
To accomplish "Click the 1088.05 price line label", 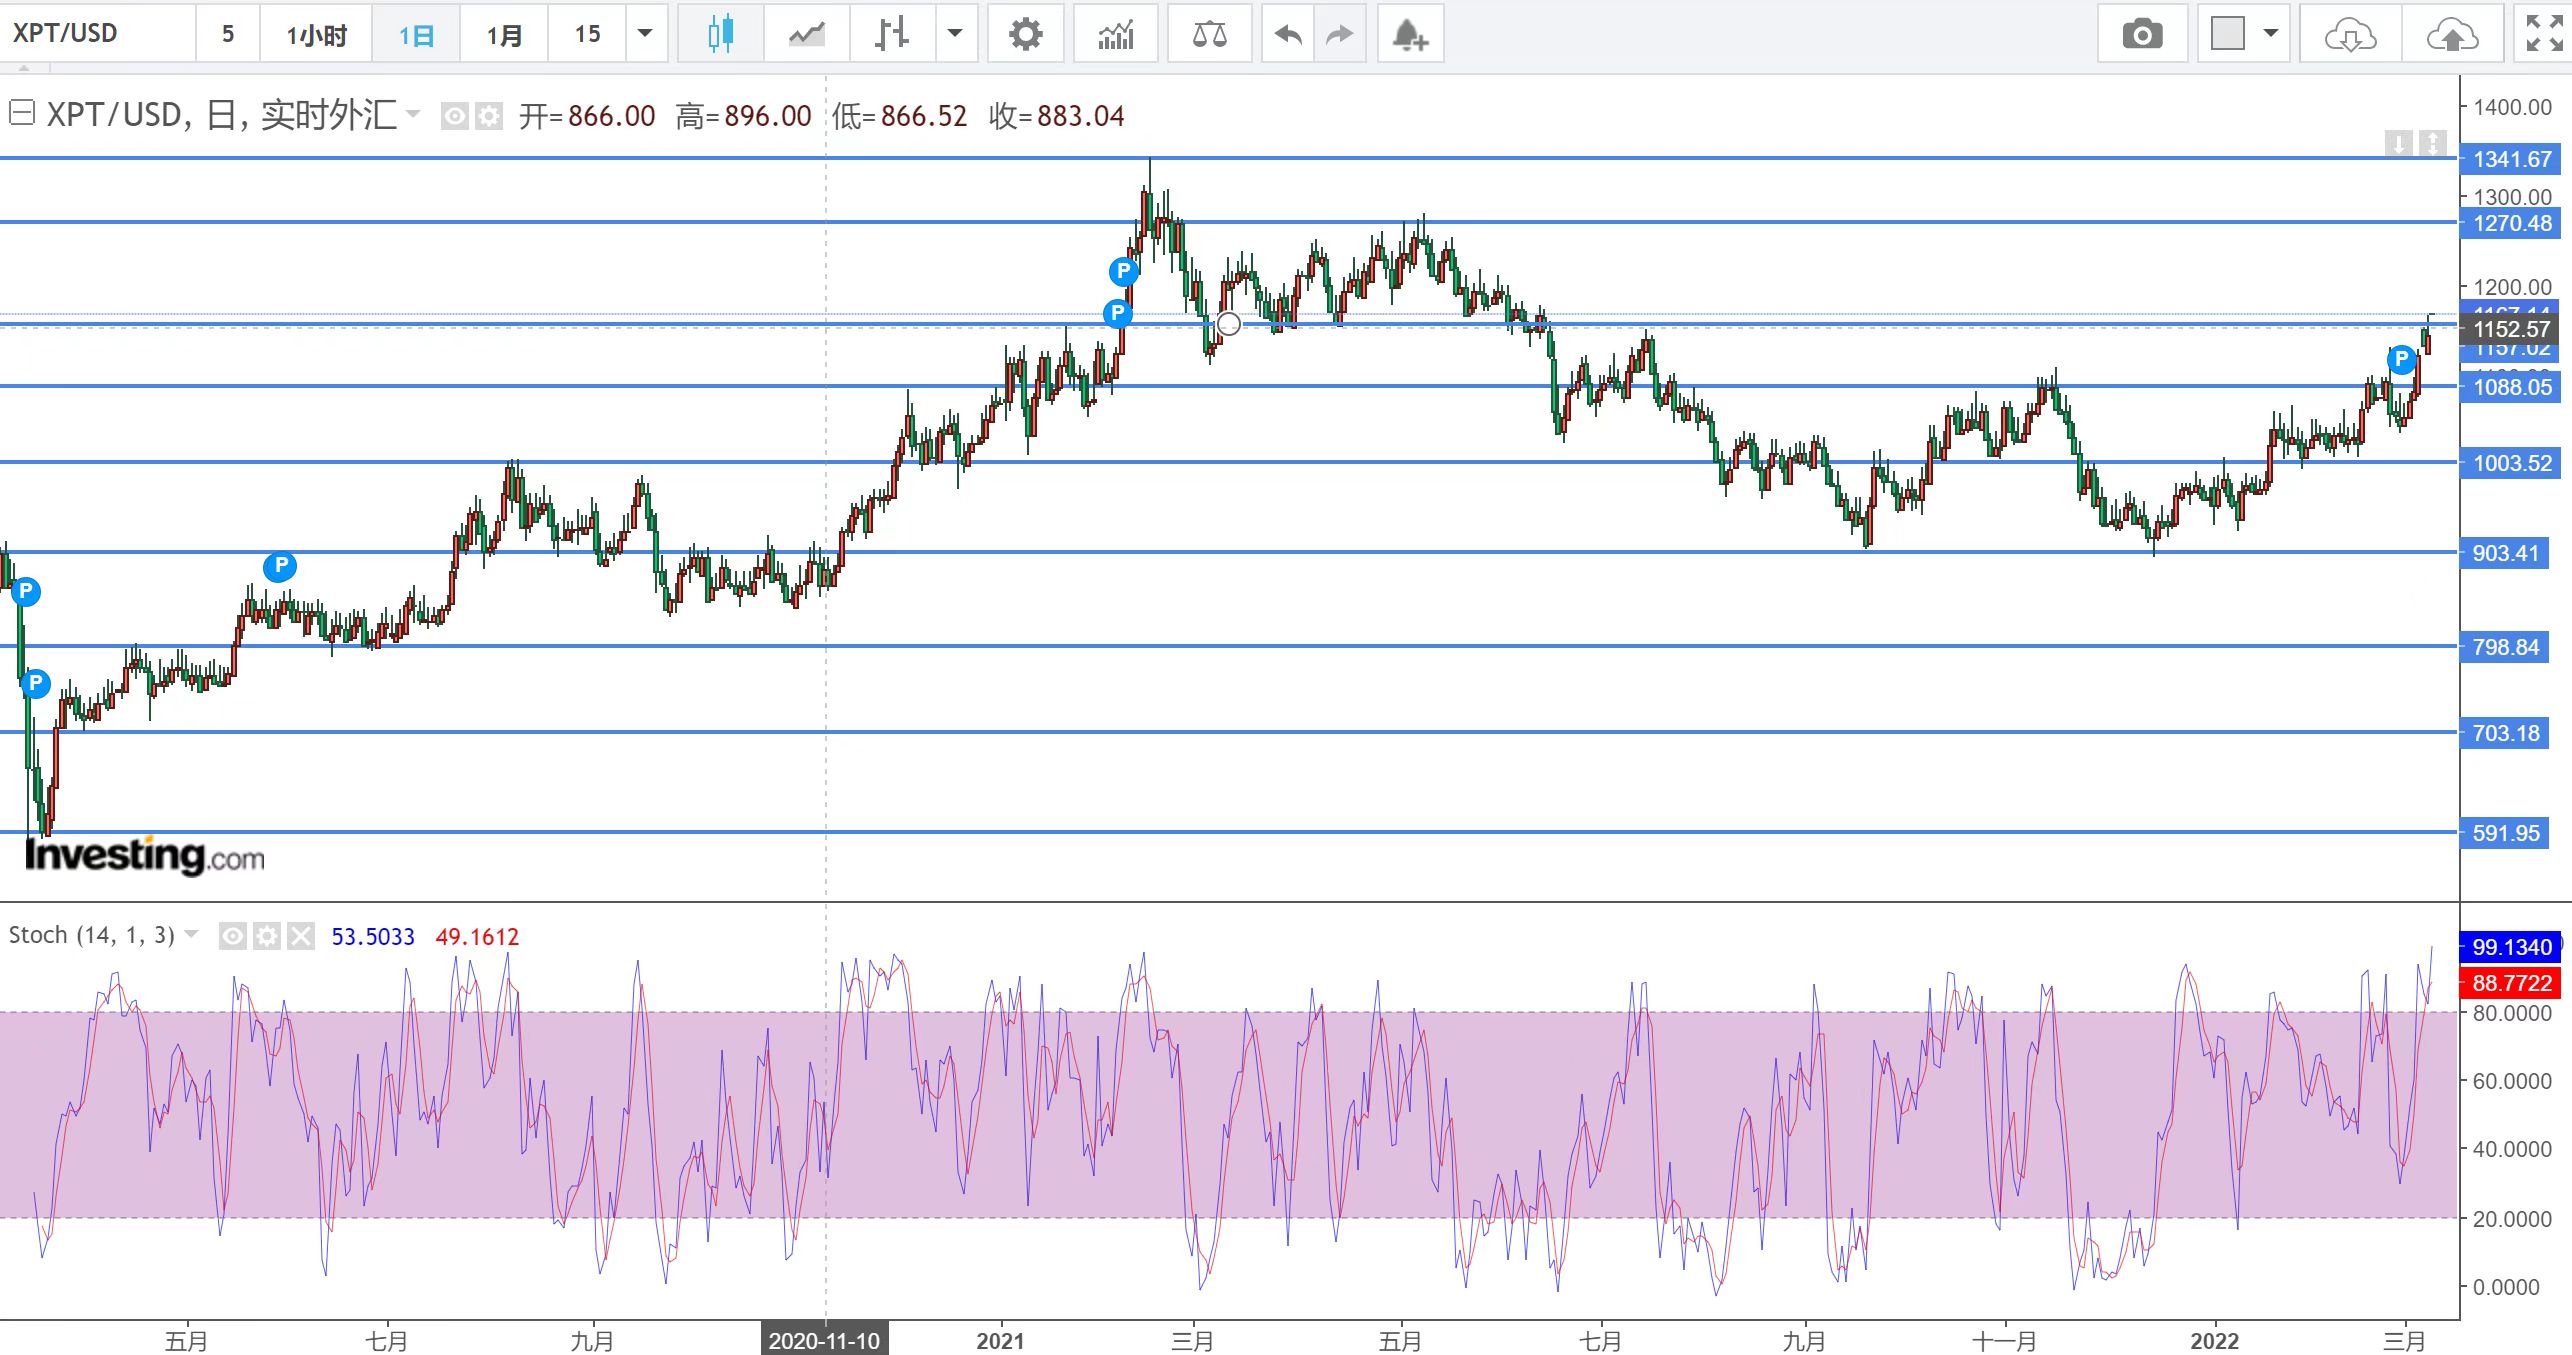I will point(2511,387).
